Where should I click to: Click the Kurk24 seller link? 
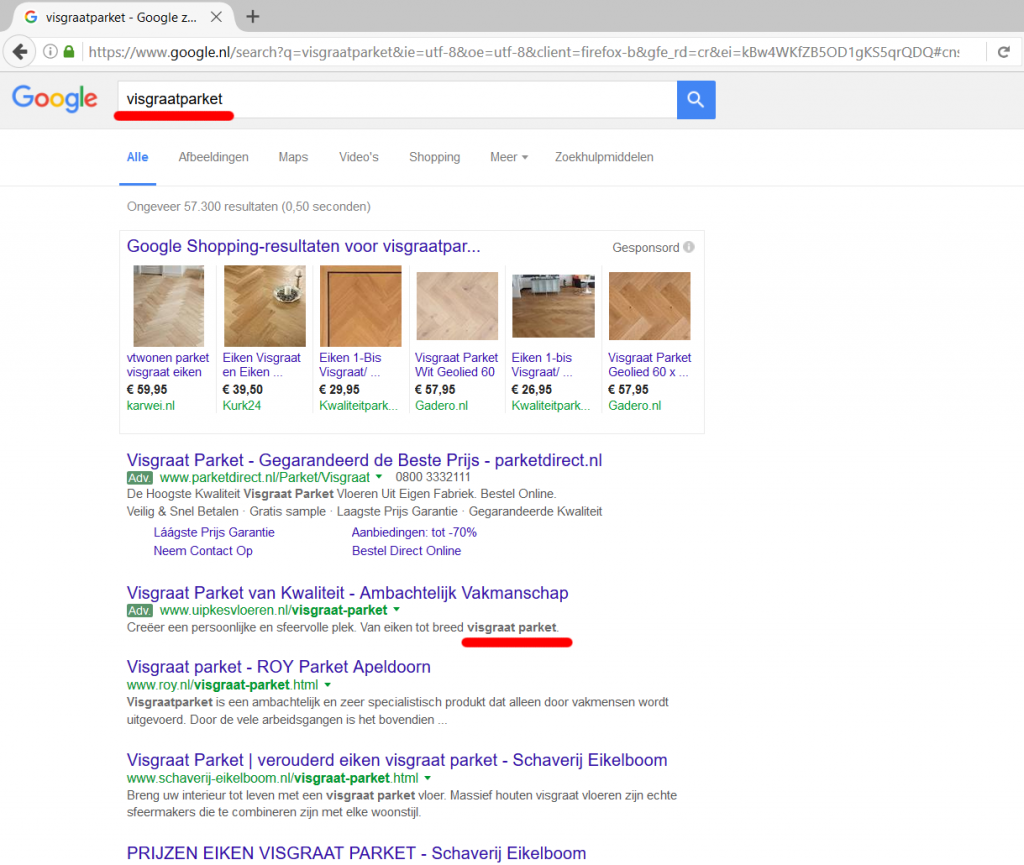click(x=242, y=405)
